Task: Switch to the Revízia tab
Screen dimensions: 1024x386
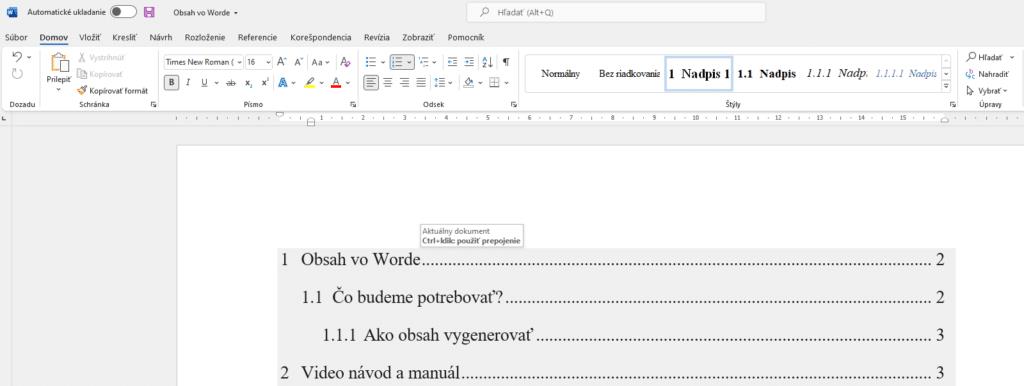Action: coord(377,37)
